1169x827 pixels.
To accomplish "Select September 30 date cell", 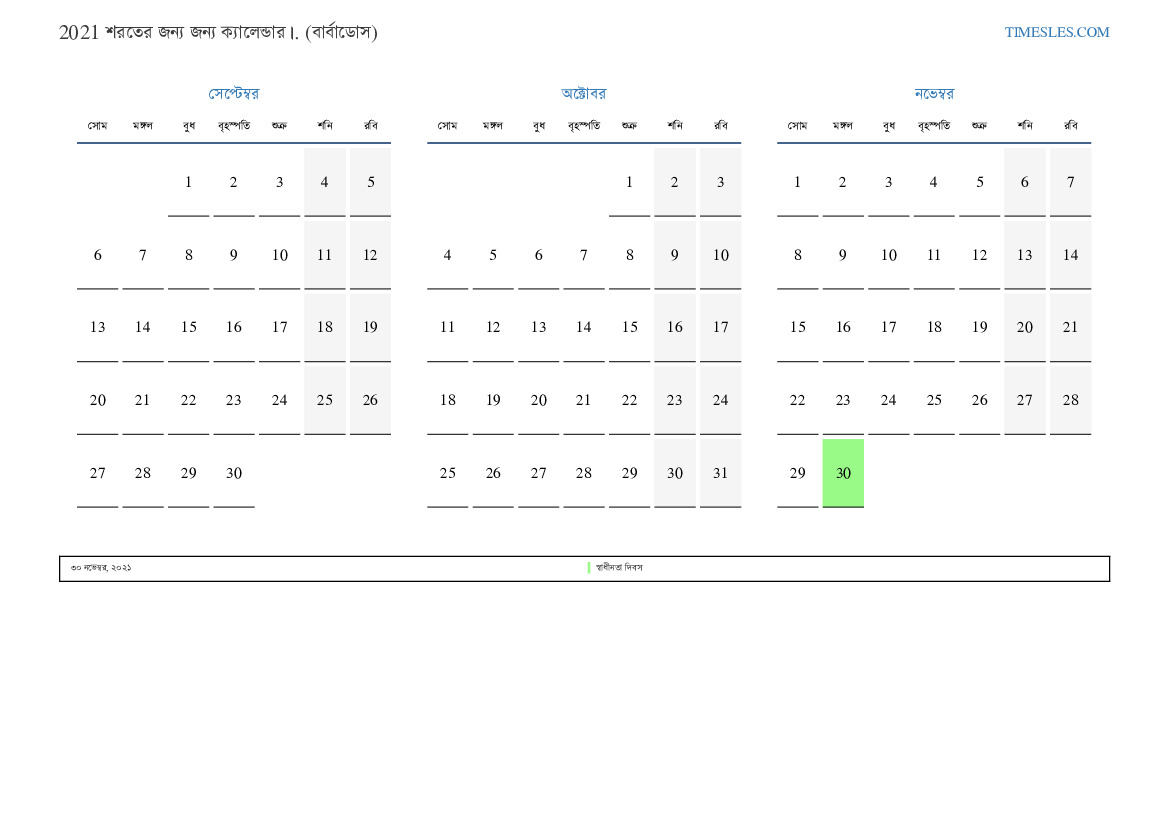I will [x=234, y=473].
